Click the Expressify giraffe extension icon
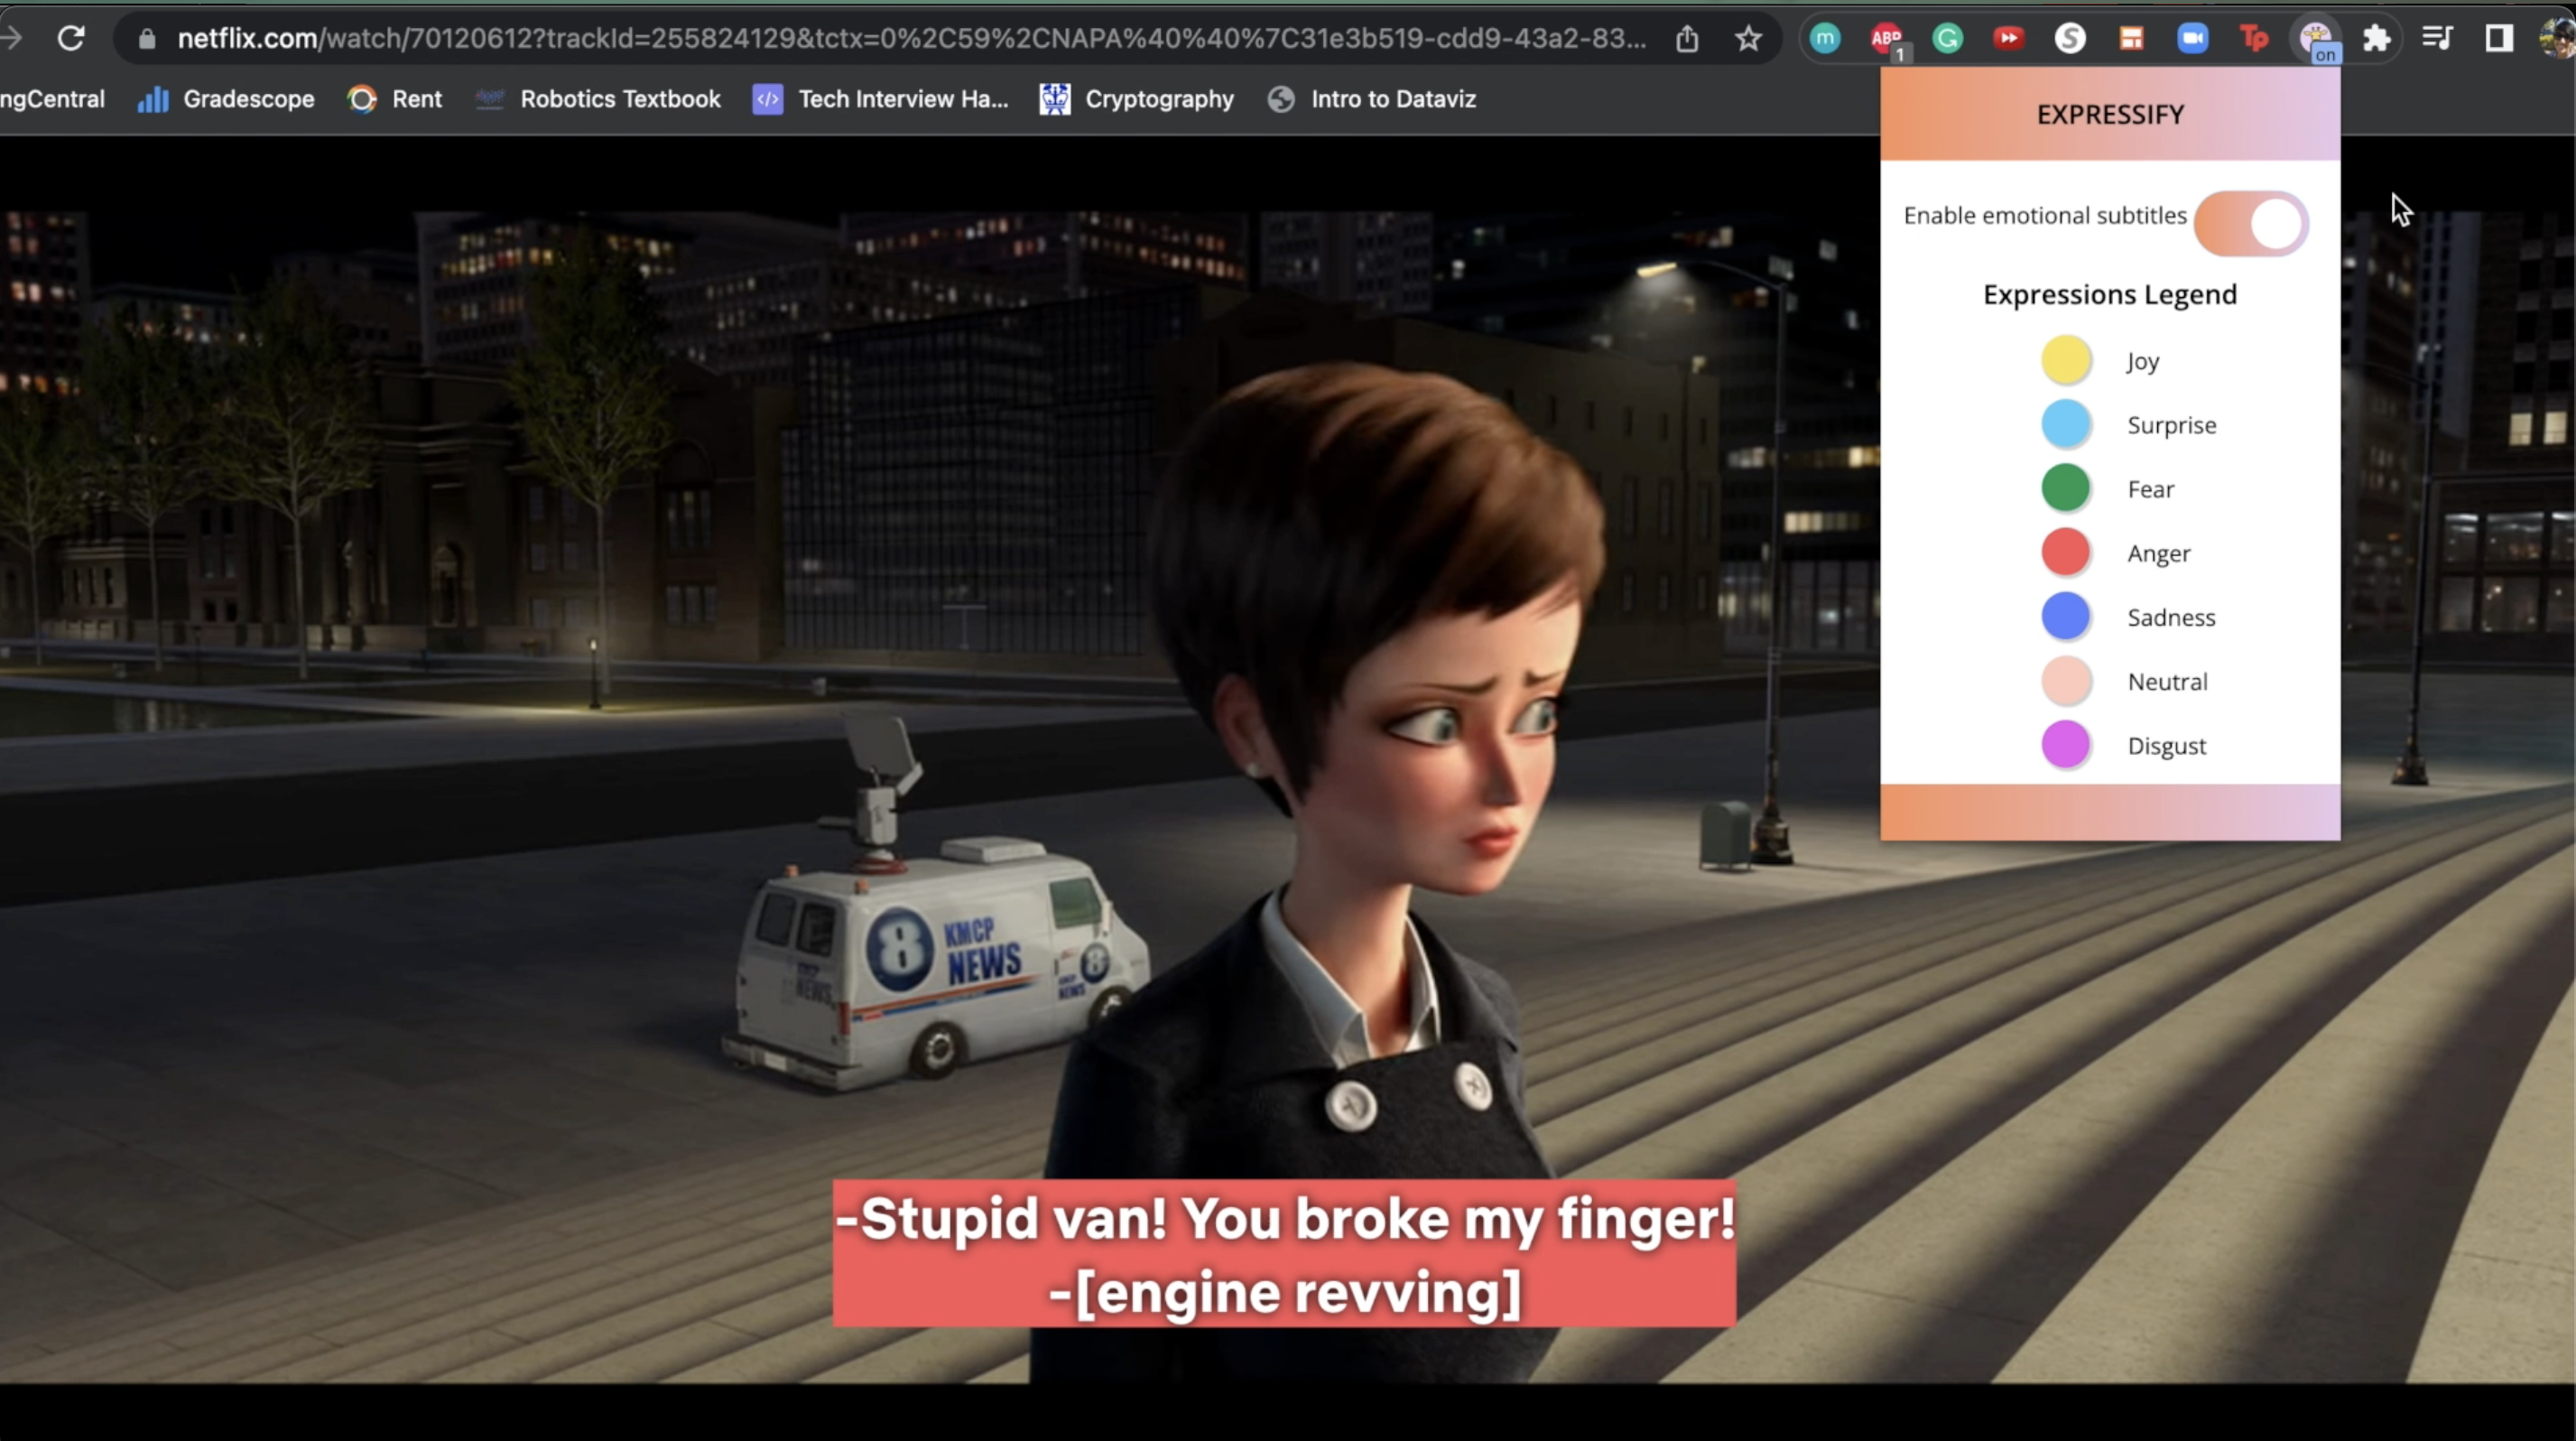2576x1441 pixels. [2315, 39]
